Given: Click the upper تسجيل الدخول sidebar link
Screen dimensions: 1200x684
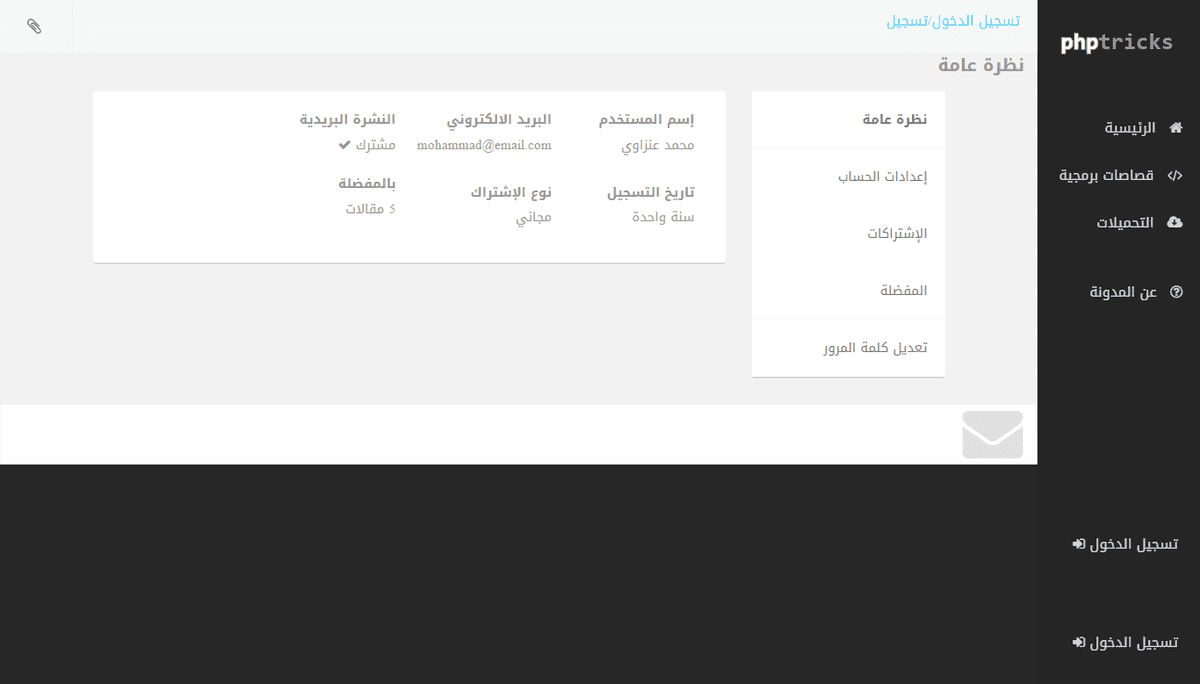Looking at the screenshot, I should pos(1125,544).
